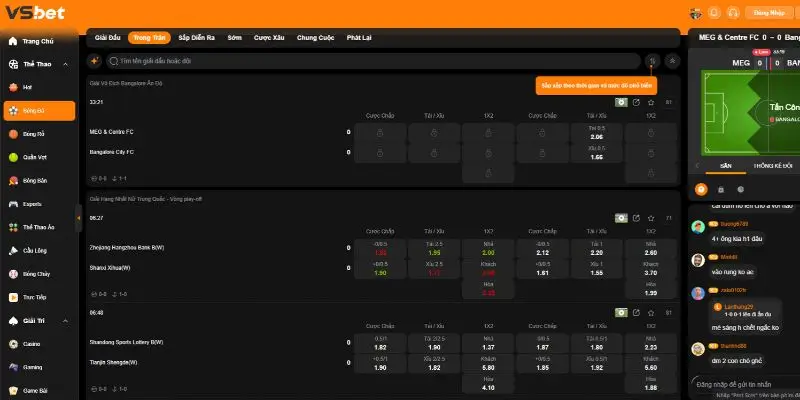Open customer support headset icon
The width and height of the screenshot is (800, 400).
click(x=733, y=13)
